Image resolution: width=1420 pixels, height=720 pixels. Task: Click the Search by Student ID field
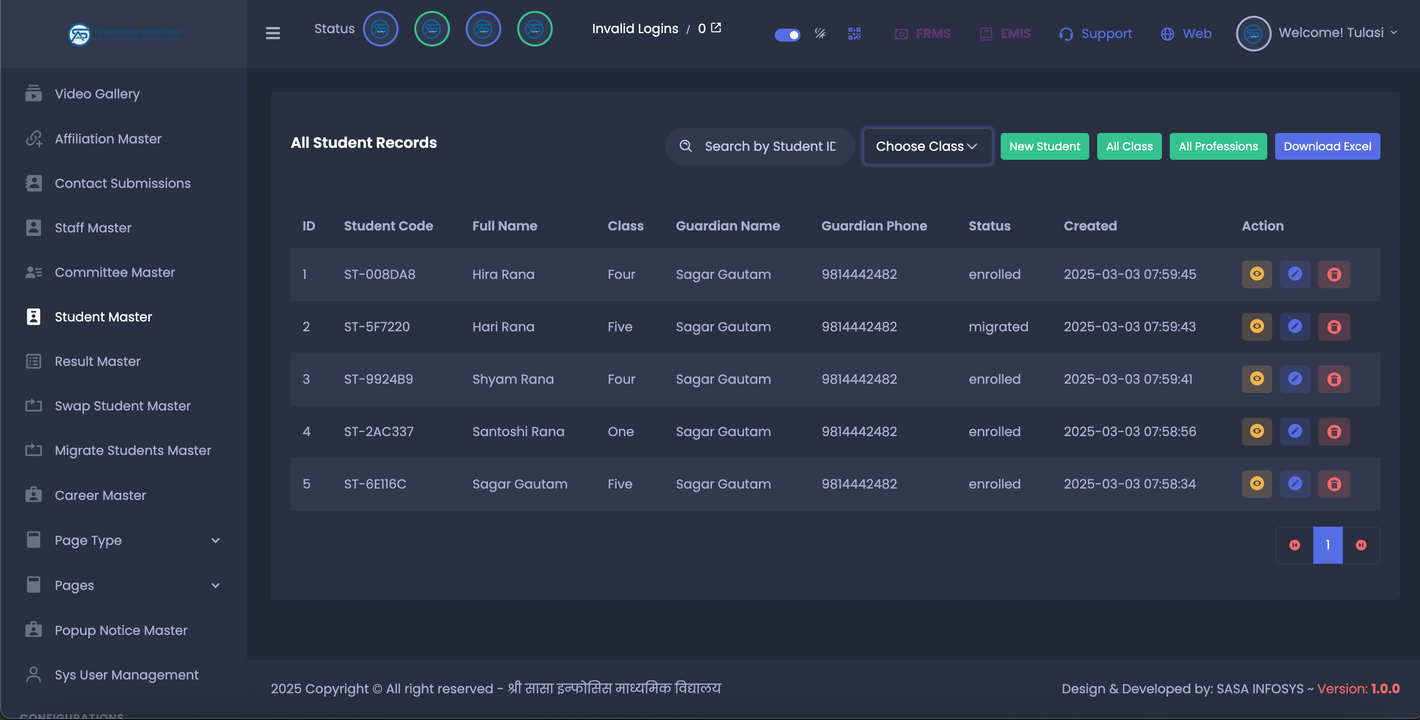[x=769, y=146]
